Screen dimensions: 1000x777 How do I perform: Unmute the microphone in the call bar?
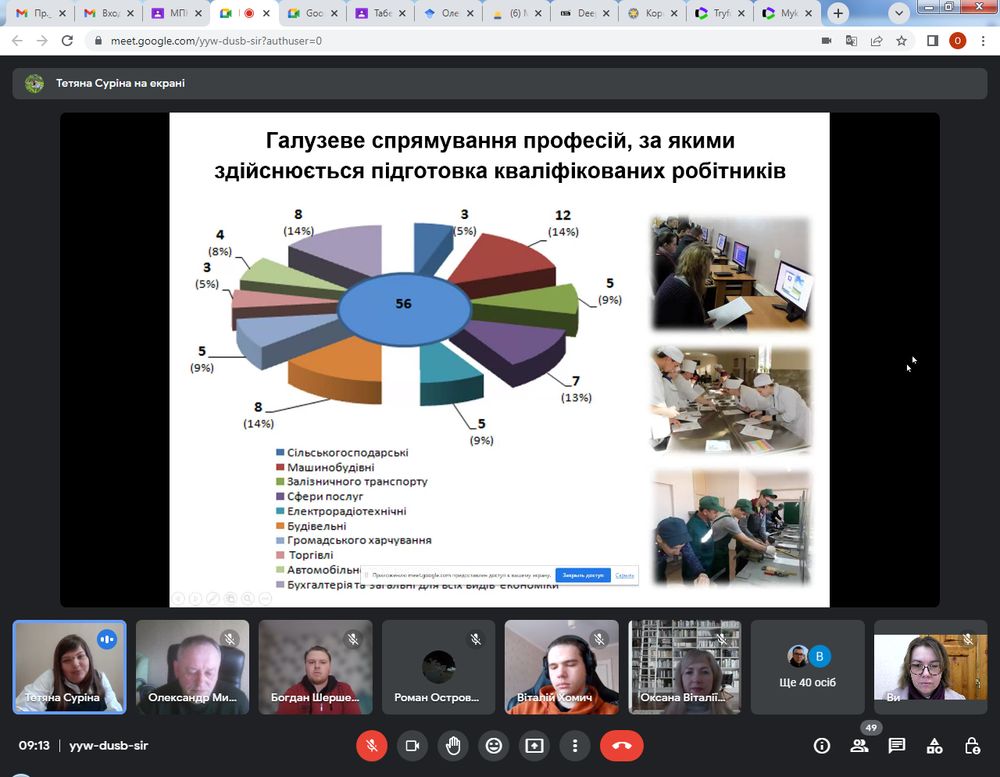click(x=372, y=746)
